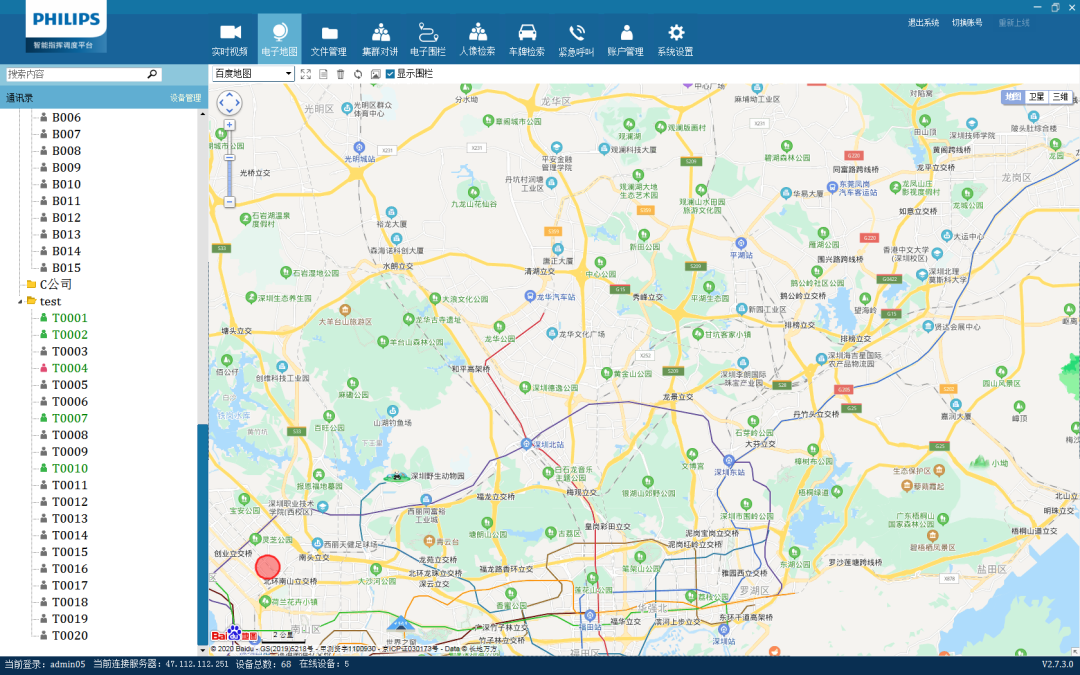Viewport: 1080px width, 675px height.
Task: Select device T0004 with red icon
Action: tap(70, 368)
